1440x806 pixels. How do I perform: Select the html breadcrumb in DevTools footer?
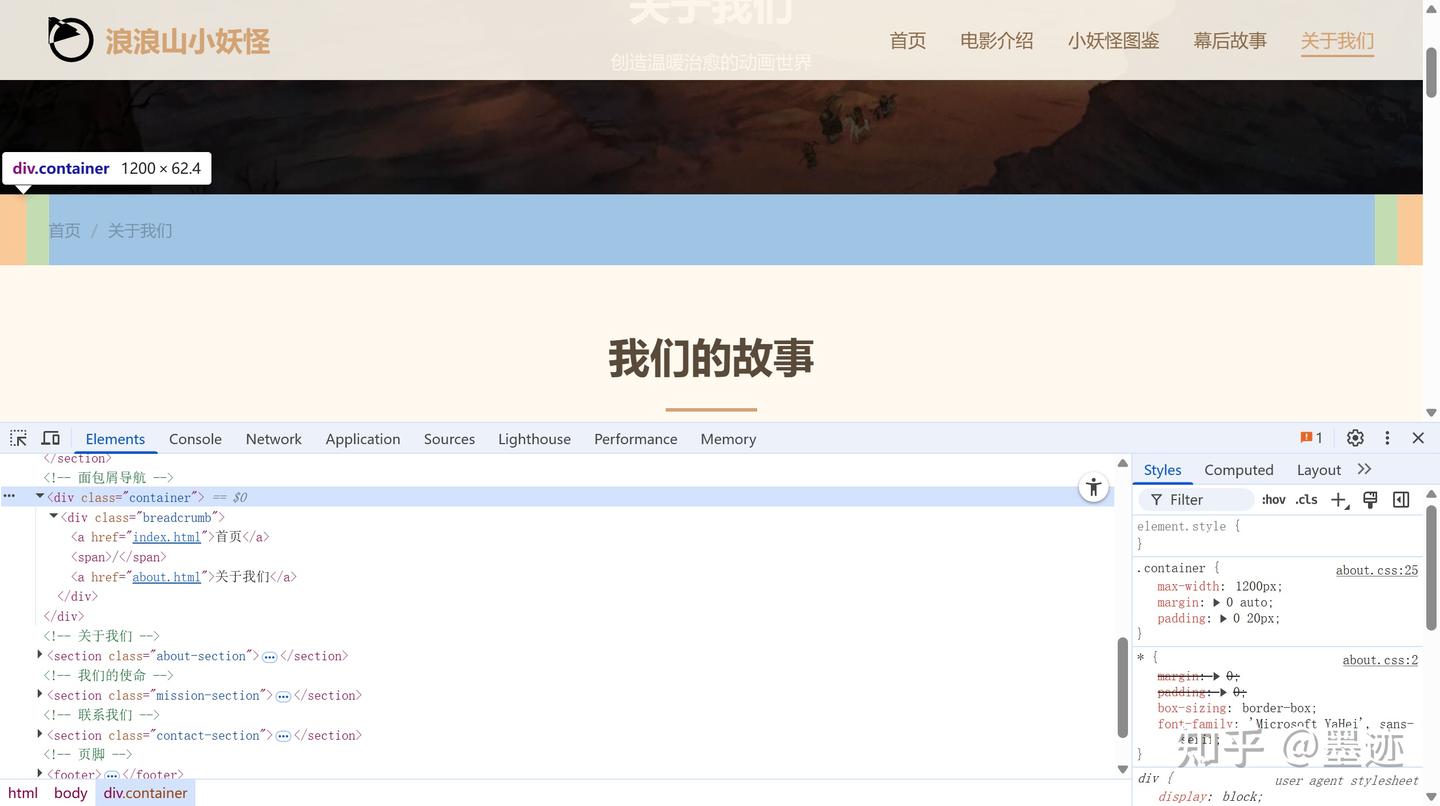coord(23,793)
